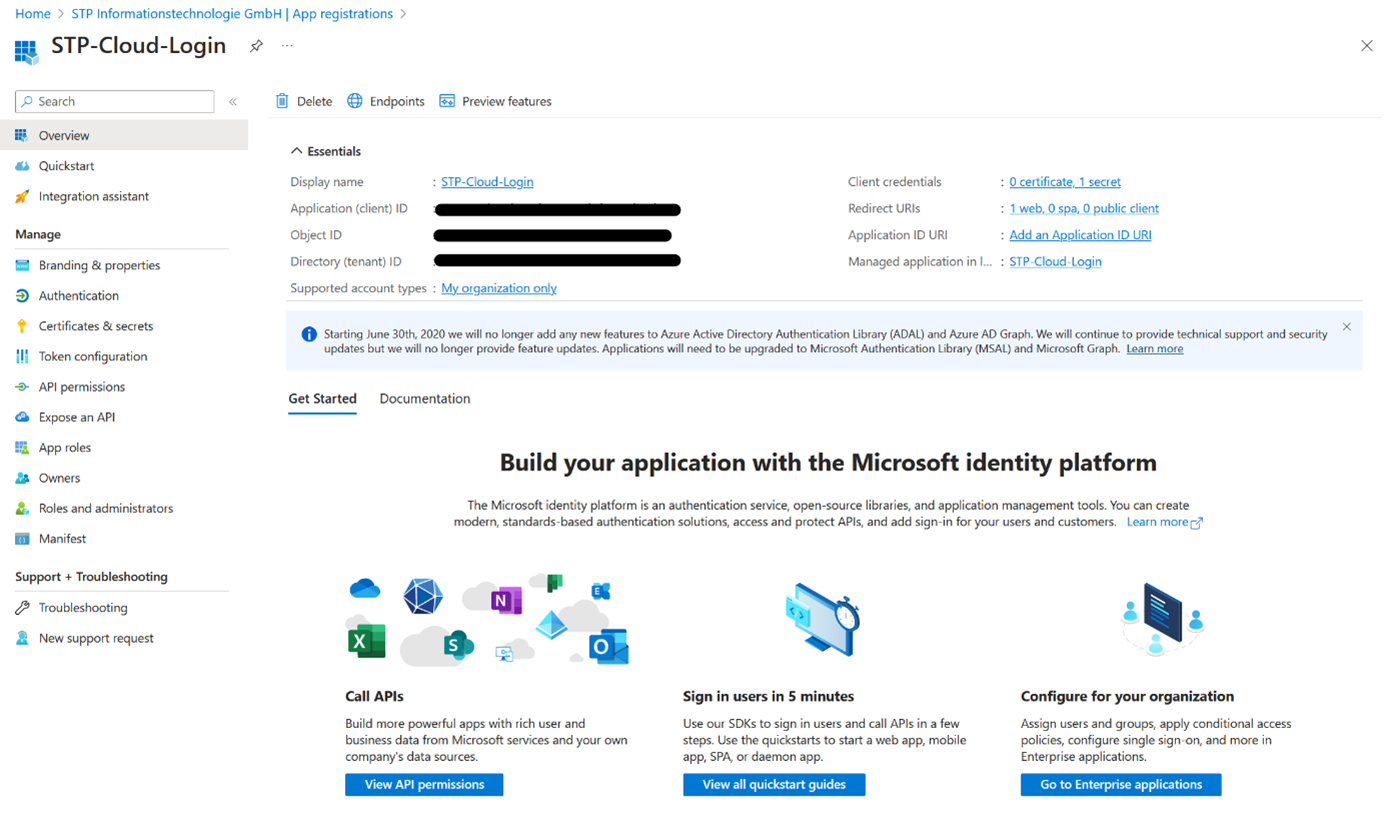Click the Branding & properties icon
1386x819 pixels.
(22, 265)
